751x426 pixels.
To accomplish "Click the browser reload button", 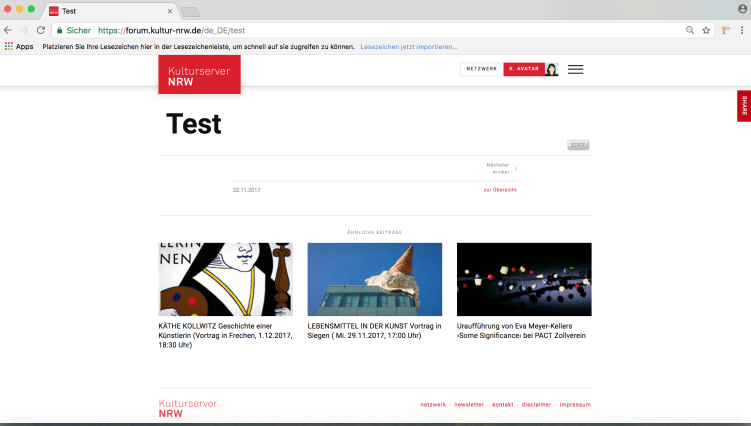I will click(41, 31).
